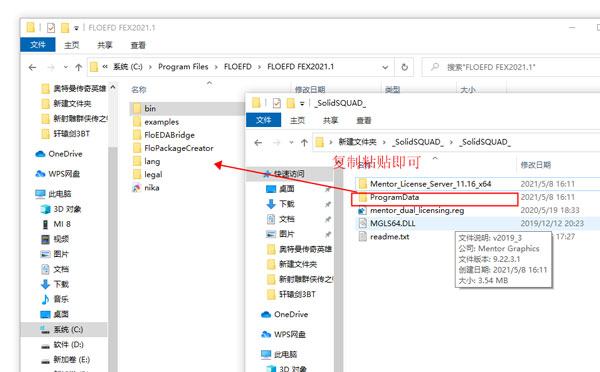Refresh the FLOEFD FEX2021.1 folder
The image size is (600, 372).
[x=404, y=67]
